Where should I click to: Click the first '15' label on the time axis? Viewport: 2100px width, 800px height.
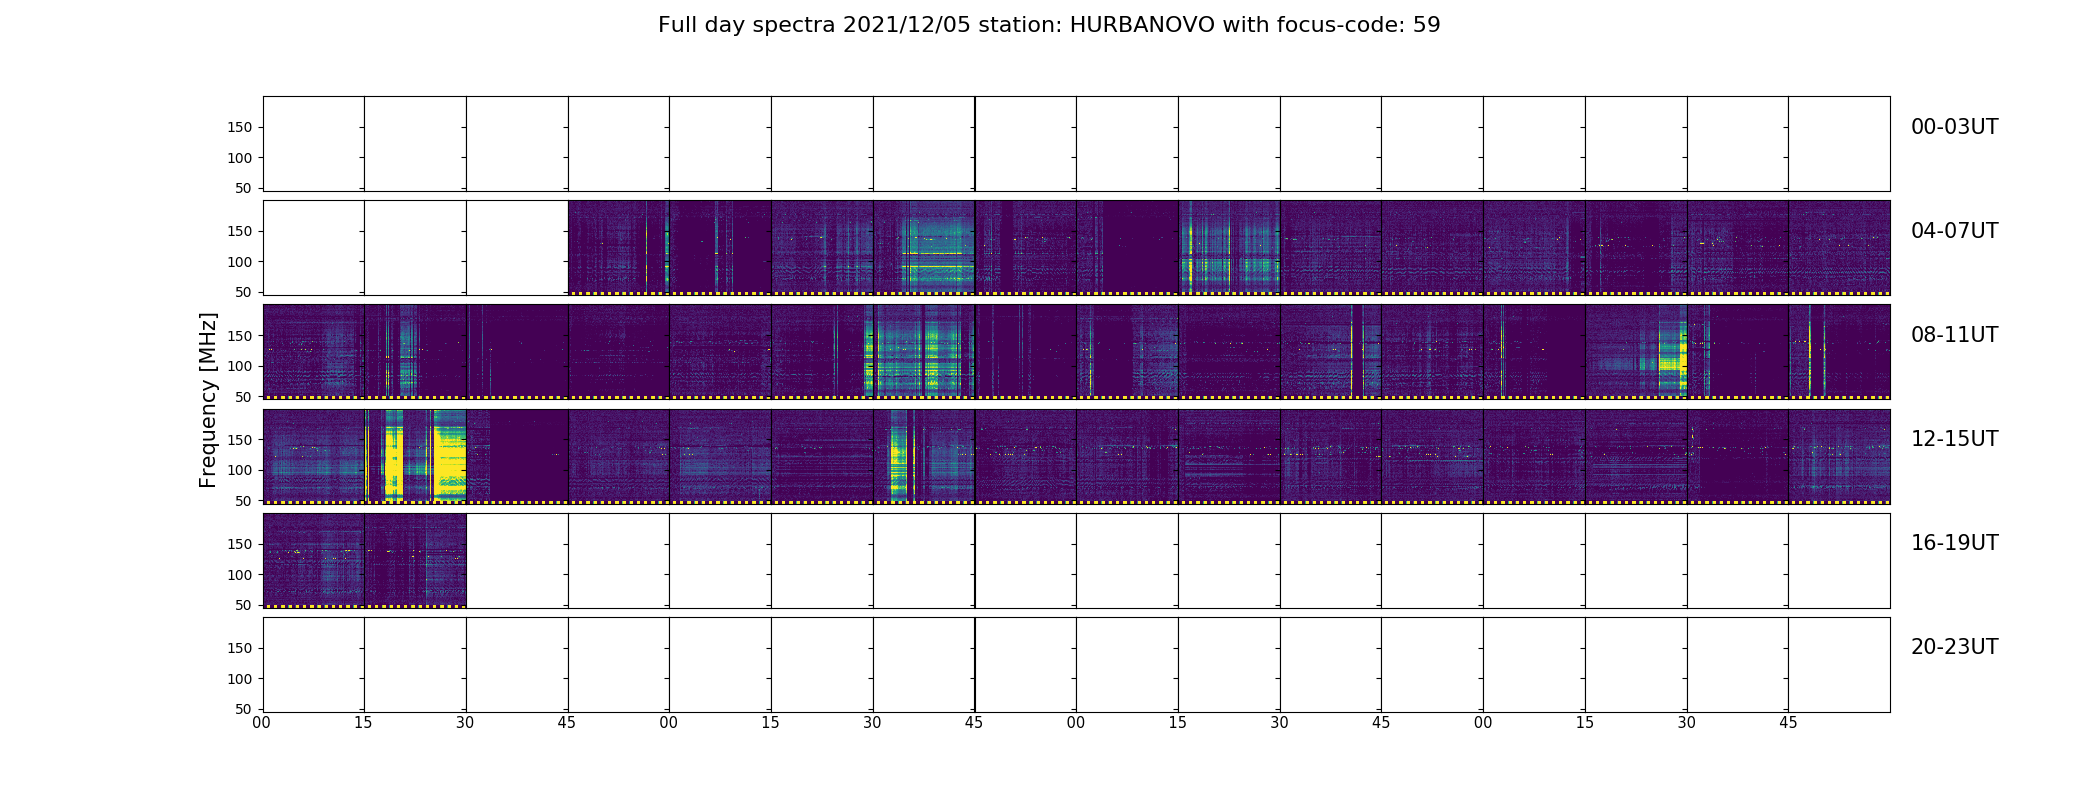[363, 723]
